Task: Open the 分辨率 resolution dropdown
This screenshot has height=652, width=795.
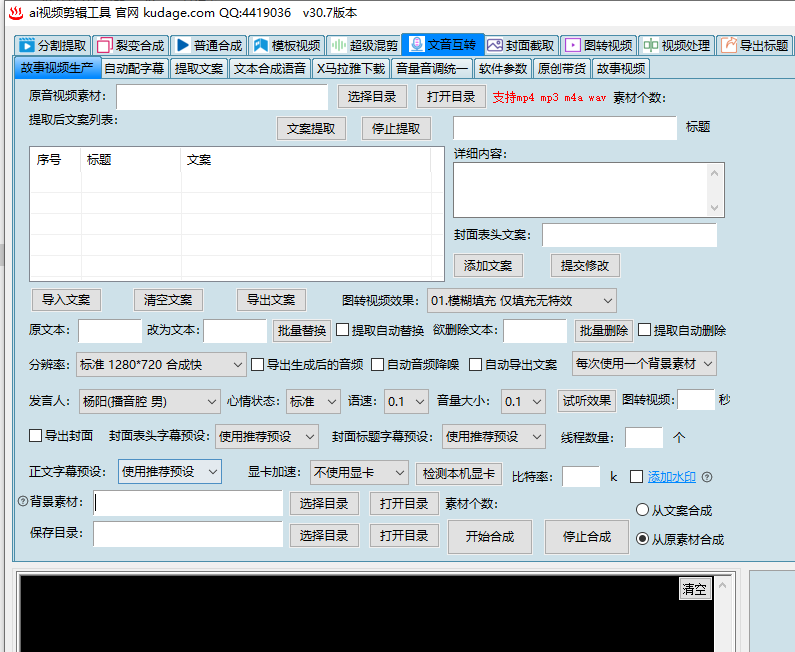Action: pos(161,365)
